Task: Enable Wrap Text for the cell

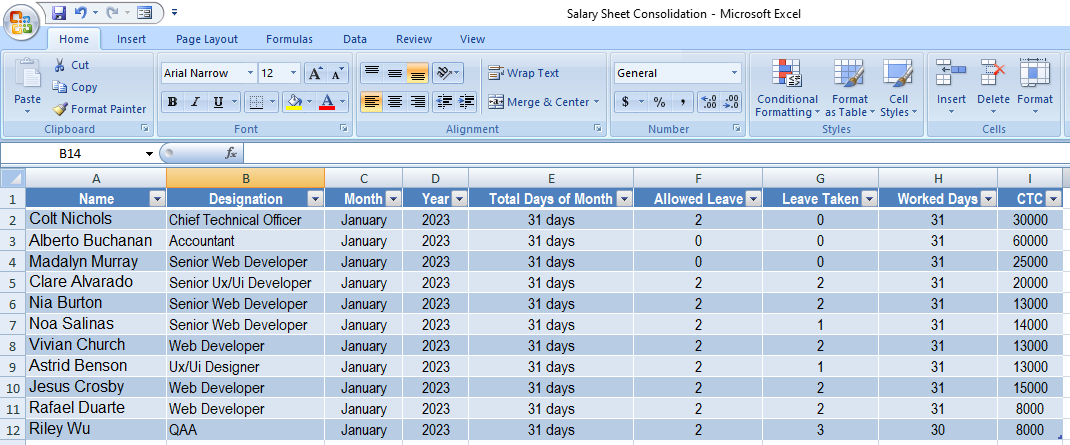Action: point(524,73)
